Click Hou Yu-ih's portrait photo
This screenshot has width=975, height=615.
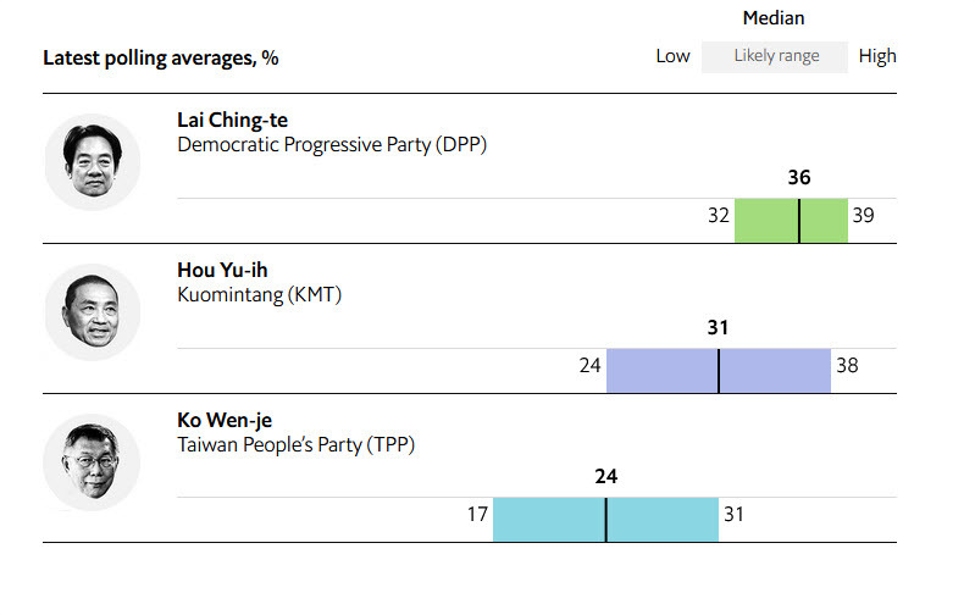(x=93, y=312)
